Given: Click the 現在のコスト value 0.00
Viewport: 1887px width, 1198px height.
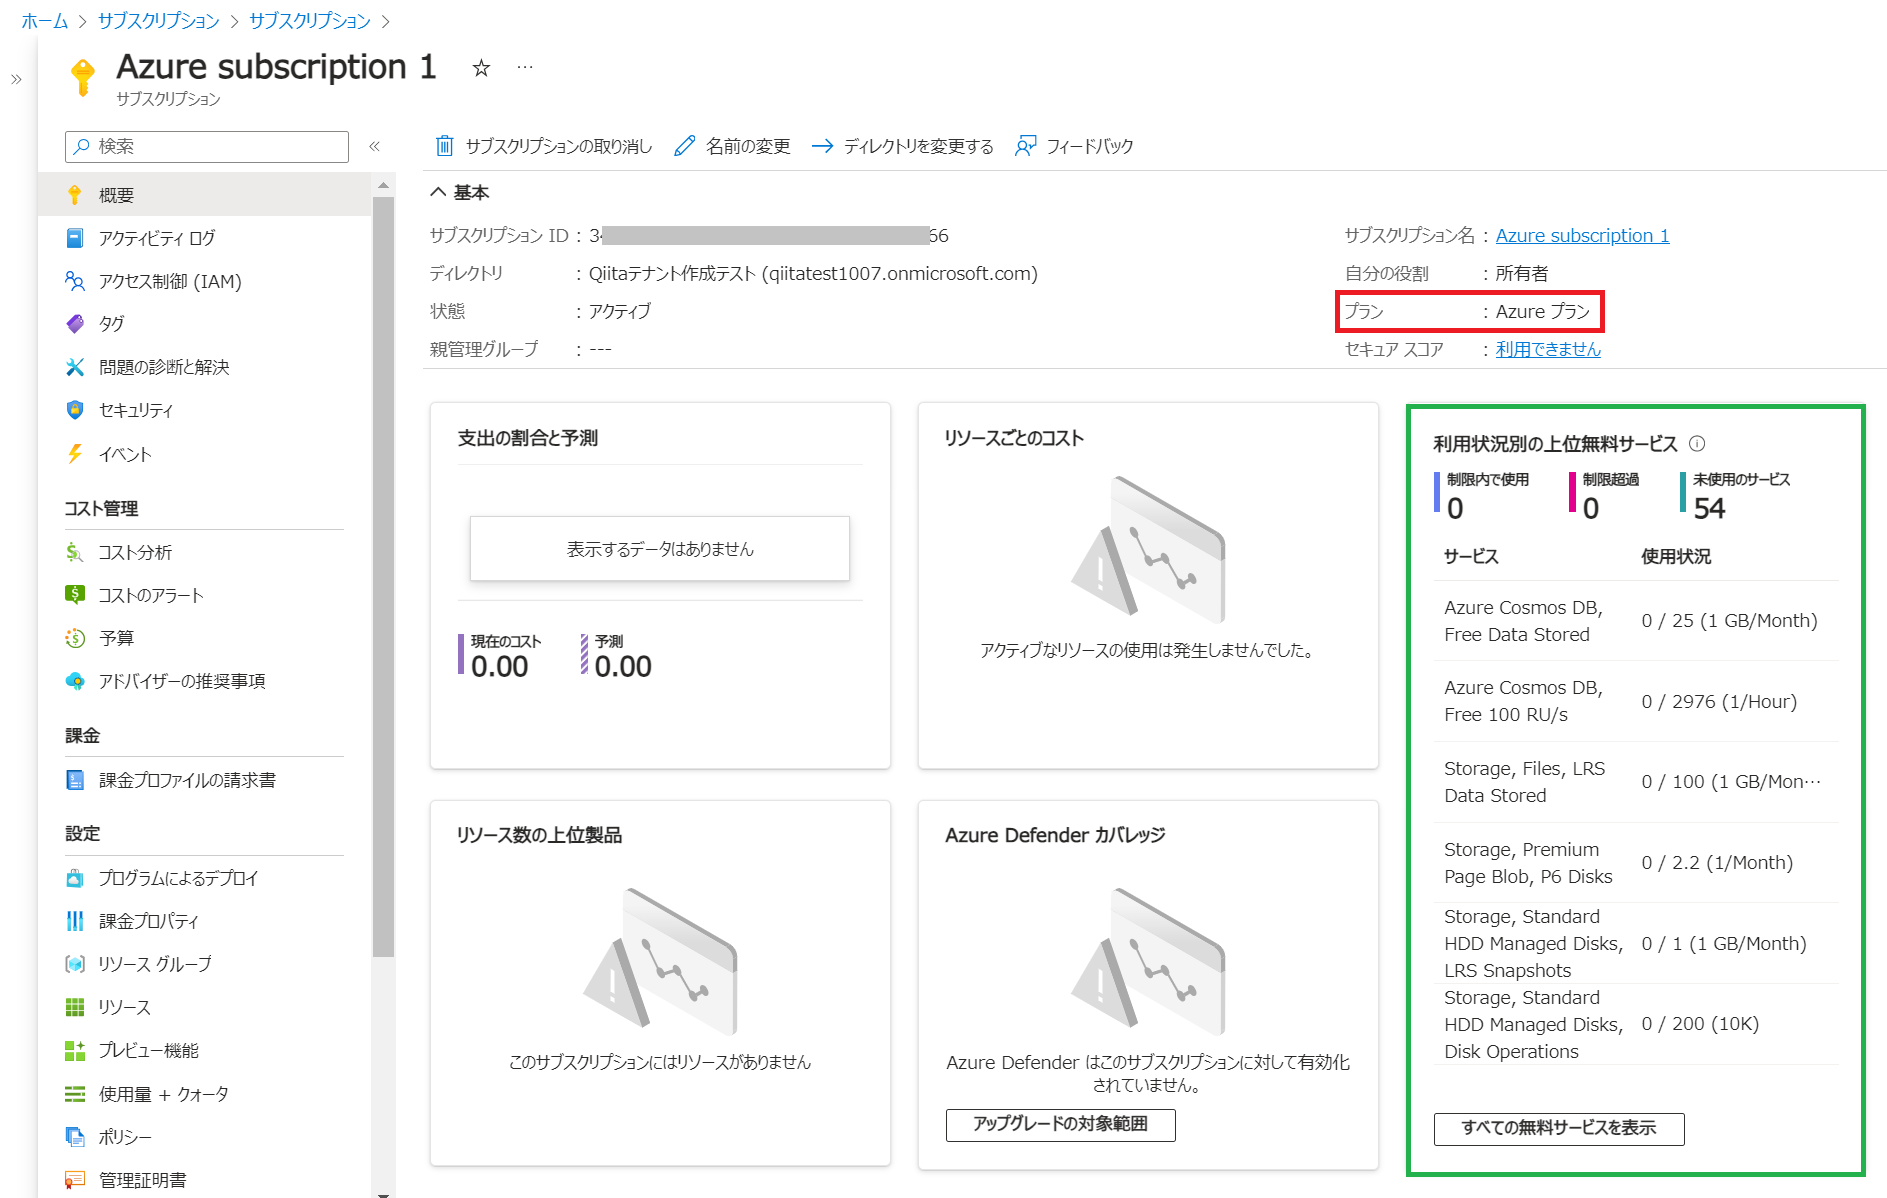Looking at the screenshot, I should coord(499,667).
